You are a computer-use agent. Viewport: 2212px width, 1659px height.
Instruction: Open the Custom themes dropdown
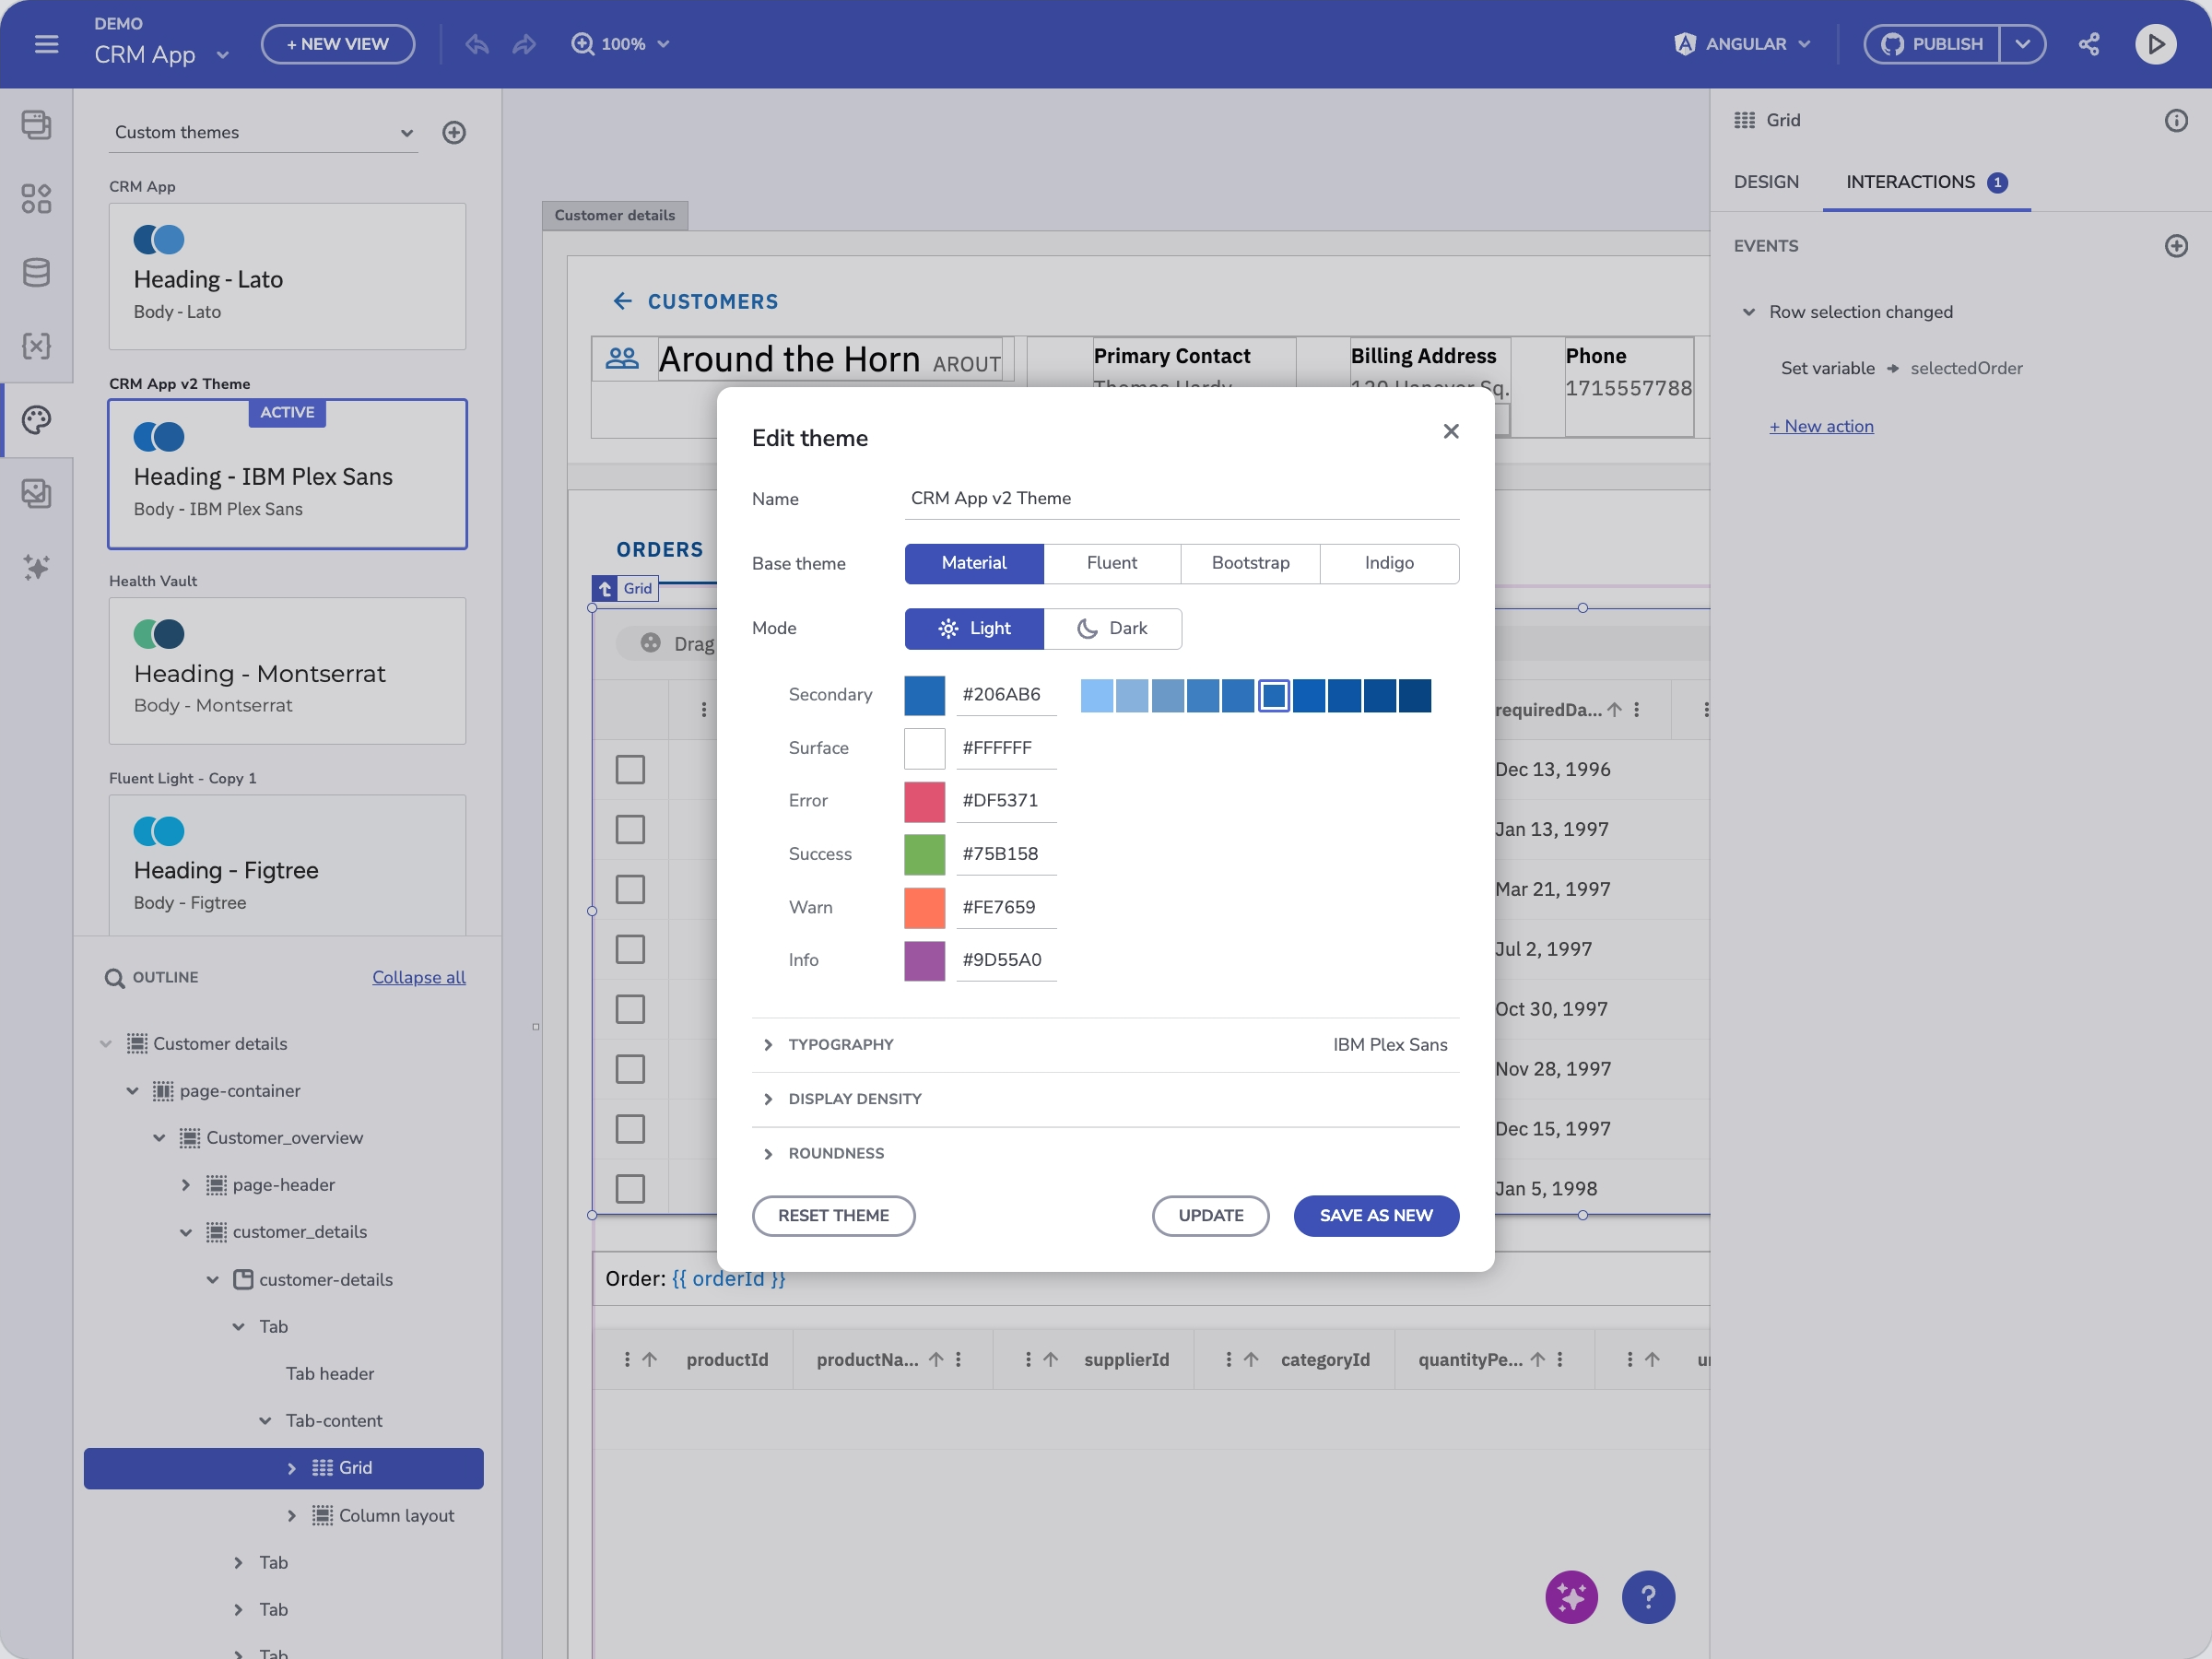click(264, 132)
